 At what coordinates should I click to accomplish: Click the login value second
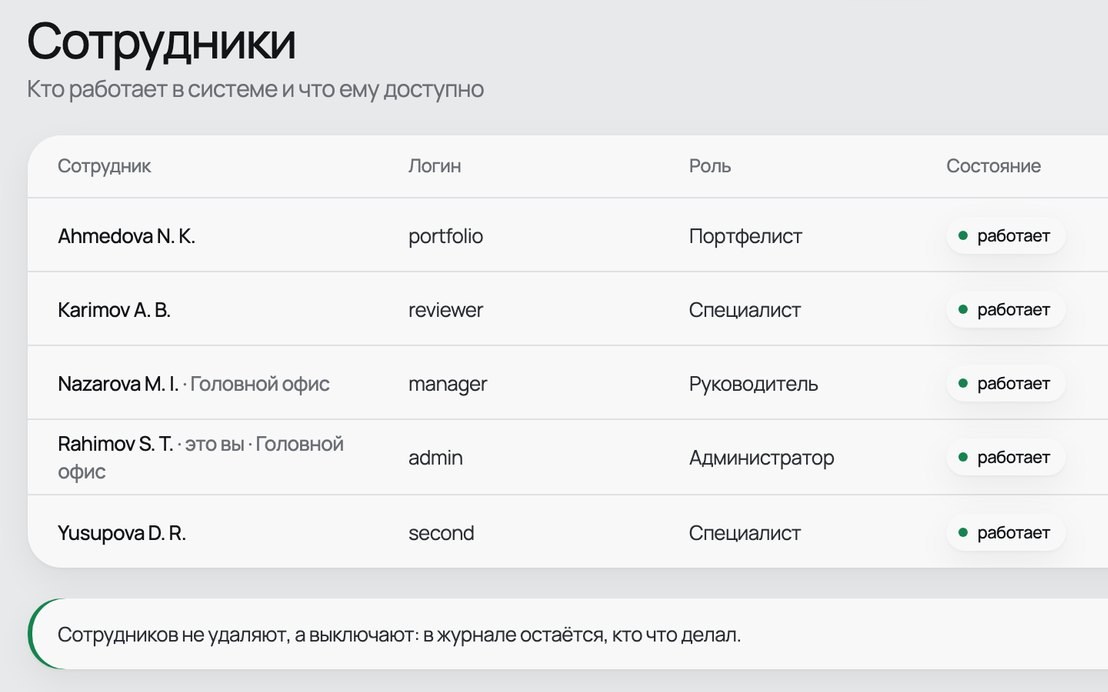[441, 533]
